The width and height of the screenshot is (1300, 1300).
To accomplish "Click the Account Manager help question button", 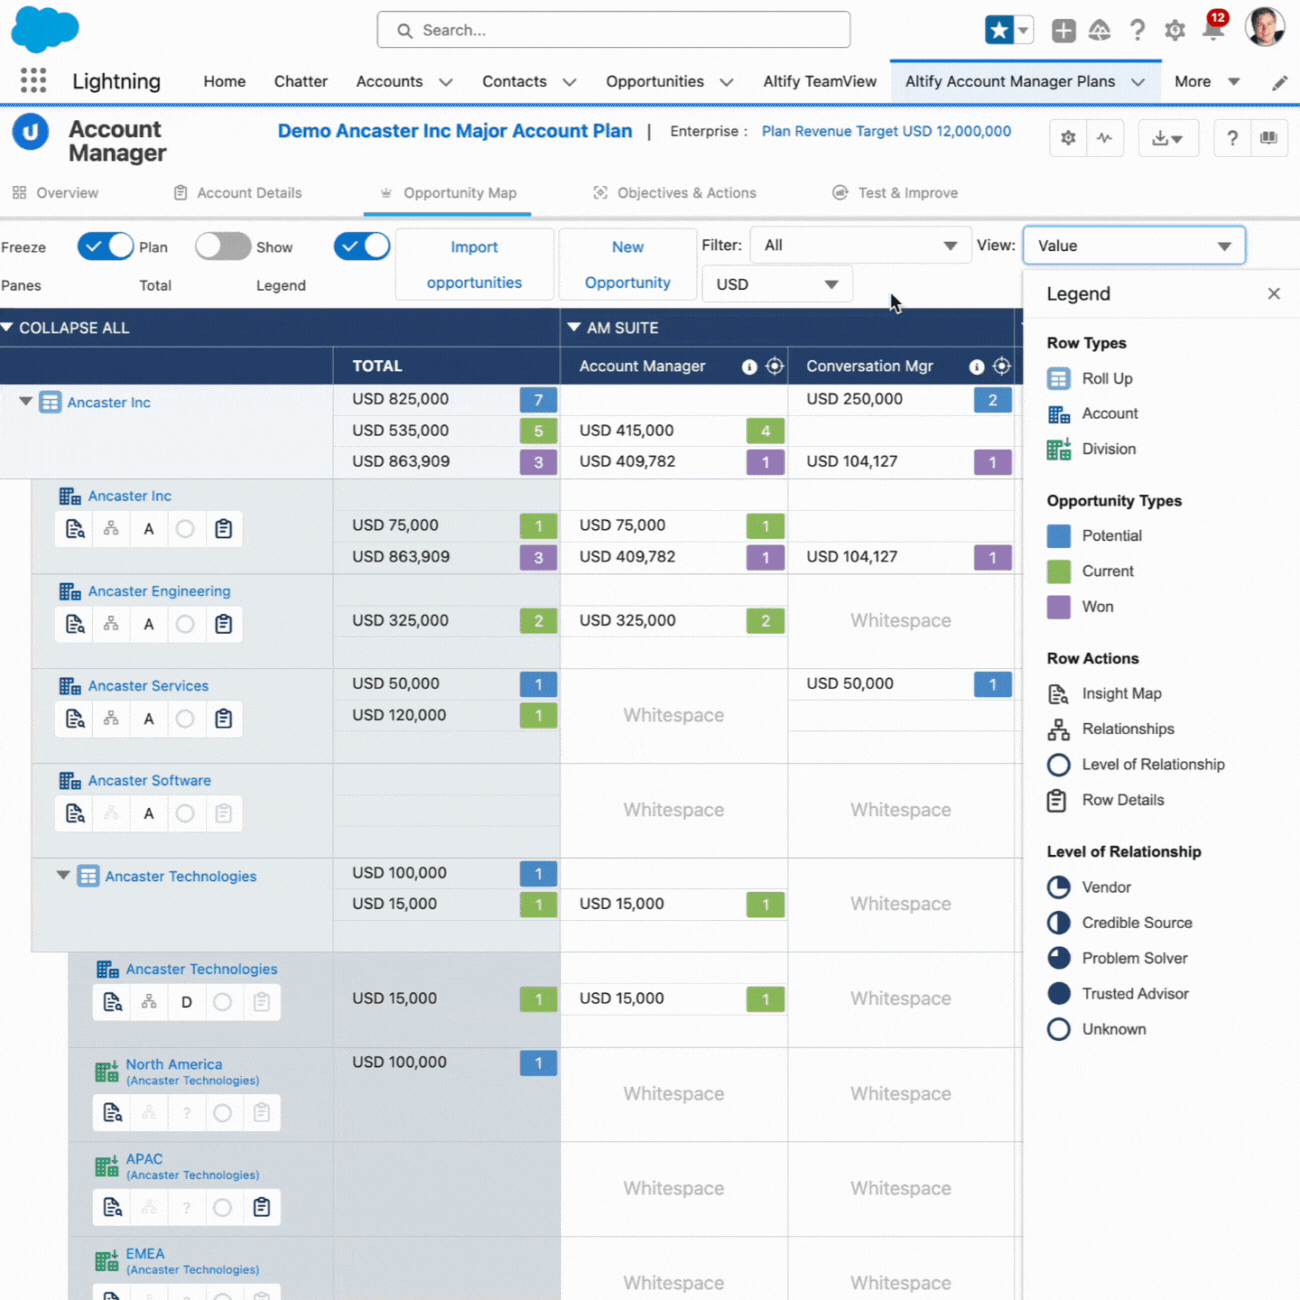I will pos(1232,138).
